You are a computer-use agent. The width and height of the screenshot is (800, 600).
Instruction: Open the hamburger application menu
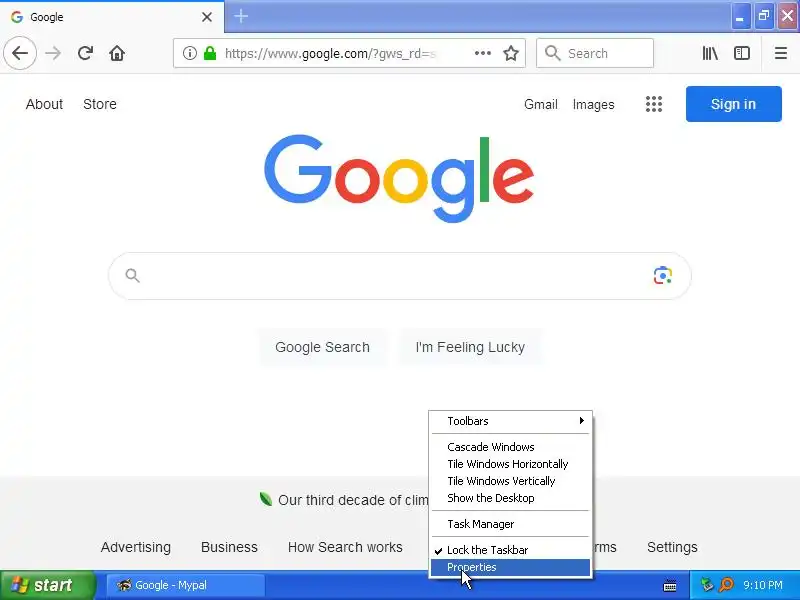click(x=780, y=53)
